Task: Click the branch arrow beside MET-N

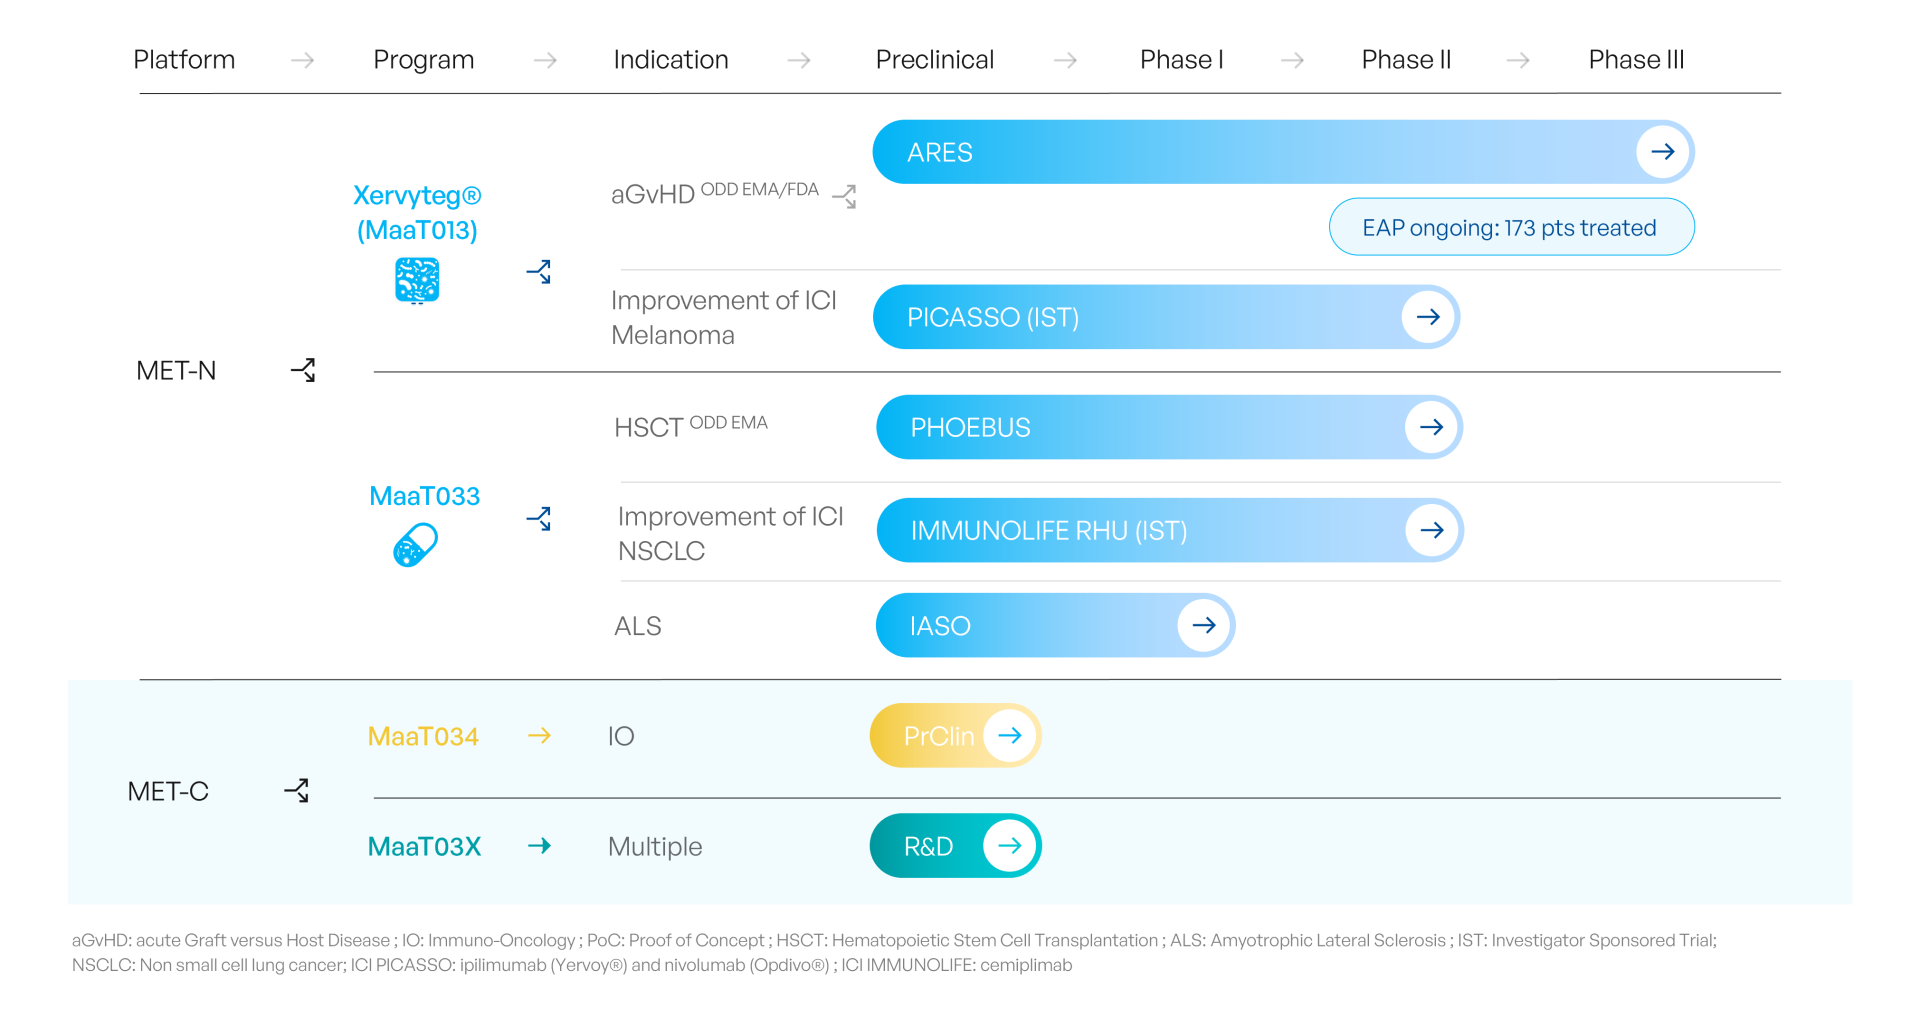Action: [x=303, y=370]
